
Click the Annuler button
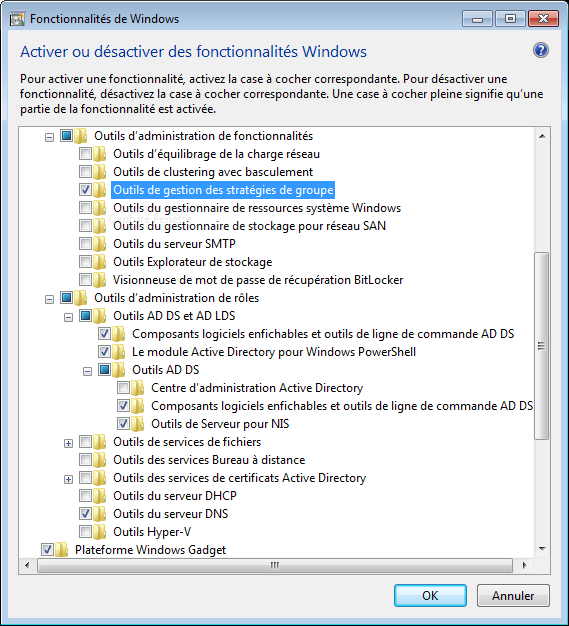click(x=513, y=596)
